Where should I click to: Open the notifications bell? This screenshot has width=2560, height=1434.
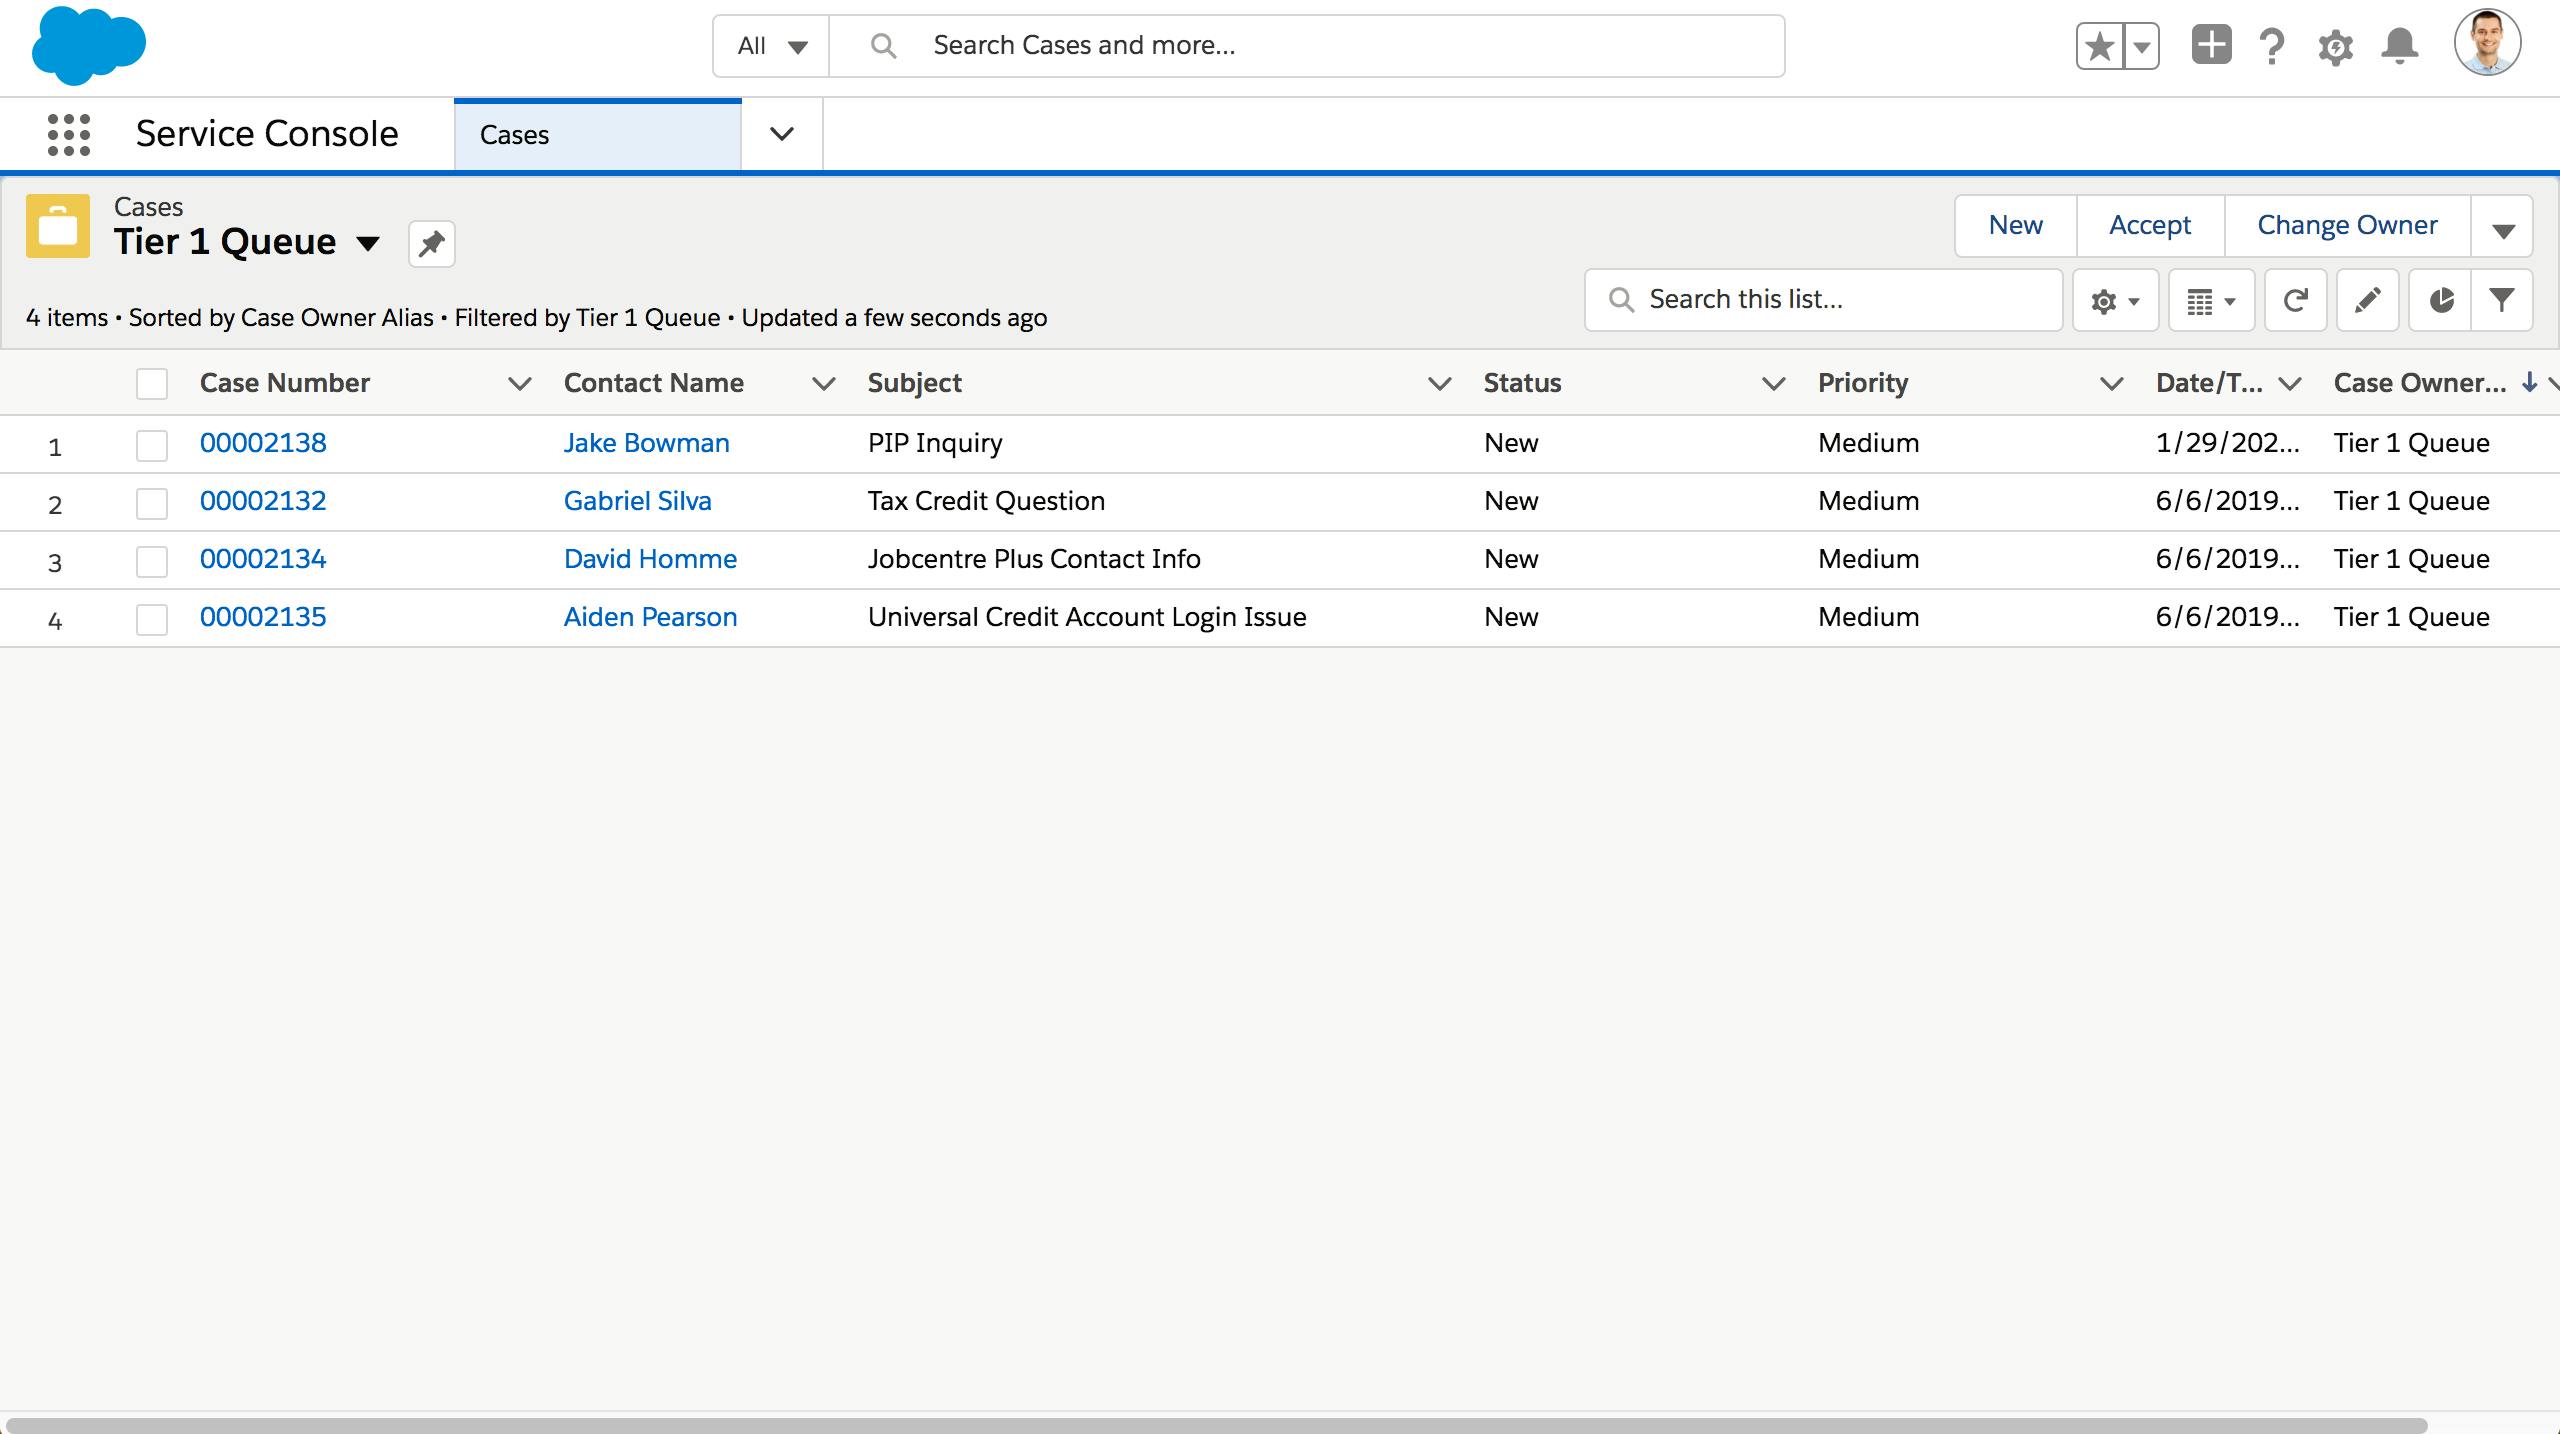click(2399, 46)
